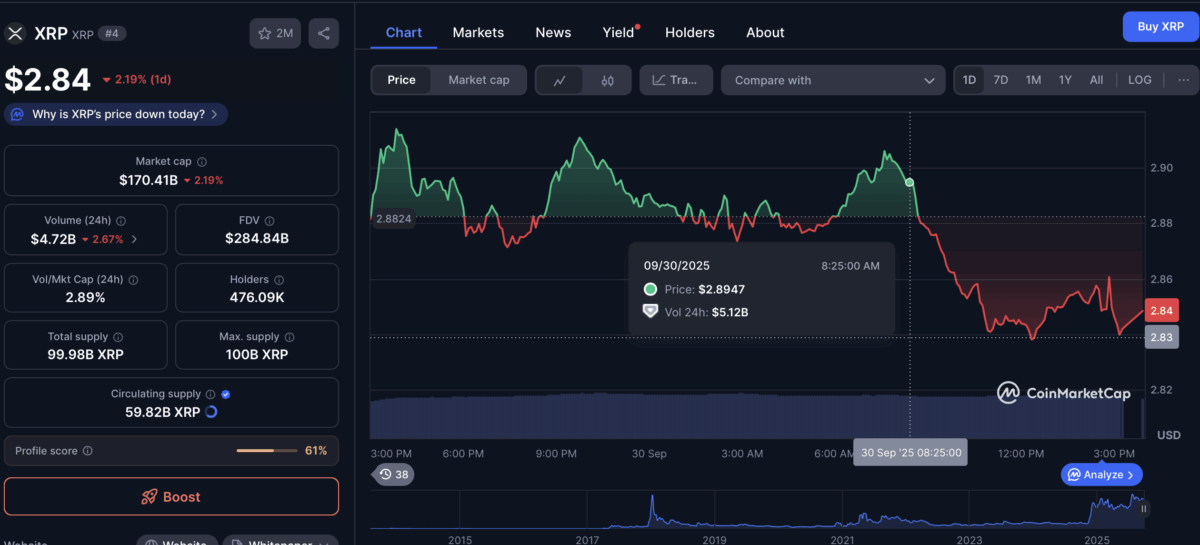Open the Holders tab
Viewport: 1200px width, 545px height.
point(689,32)
